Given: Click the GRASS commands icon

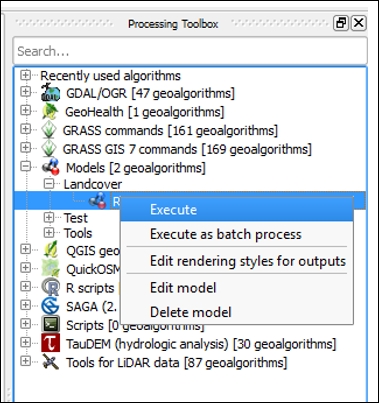Looking at the screenshot, I should coord(49,130).
